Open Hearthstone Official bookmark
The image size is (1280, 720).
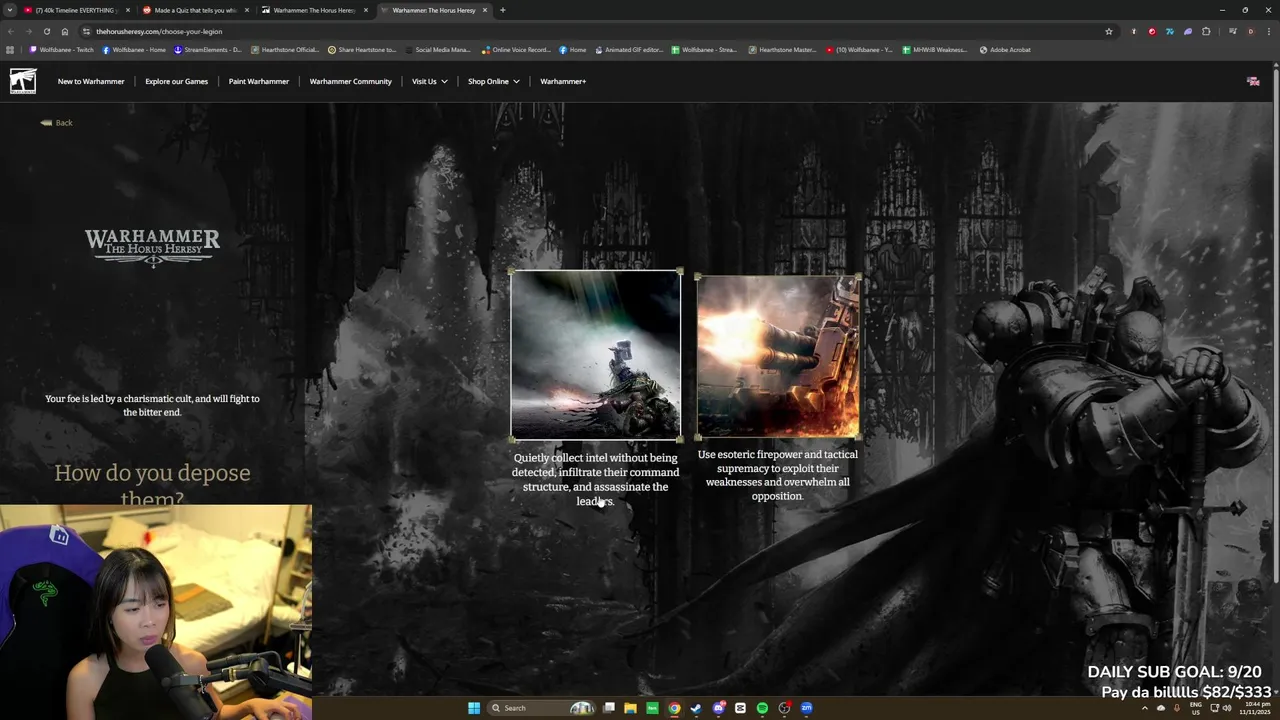[x=285, y=50]
